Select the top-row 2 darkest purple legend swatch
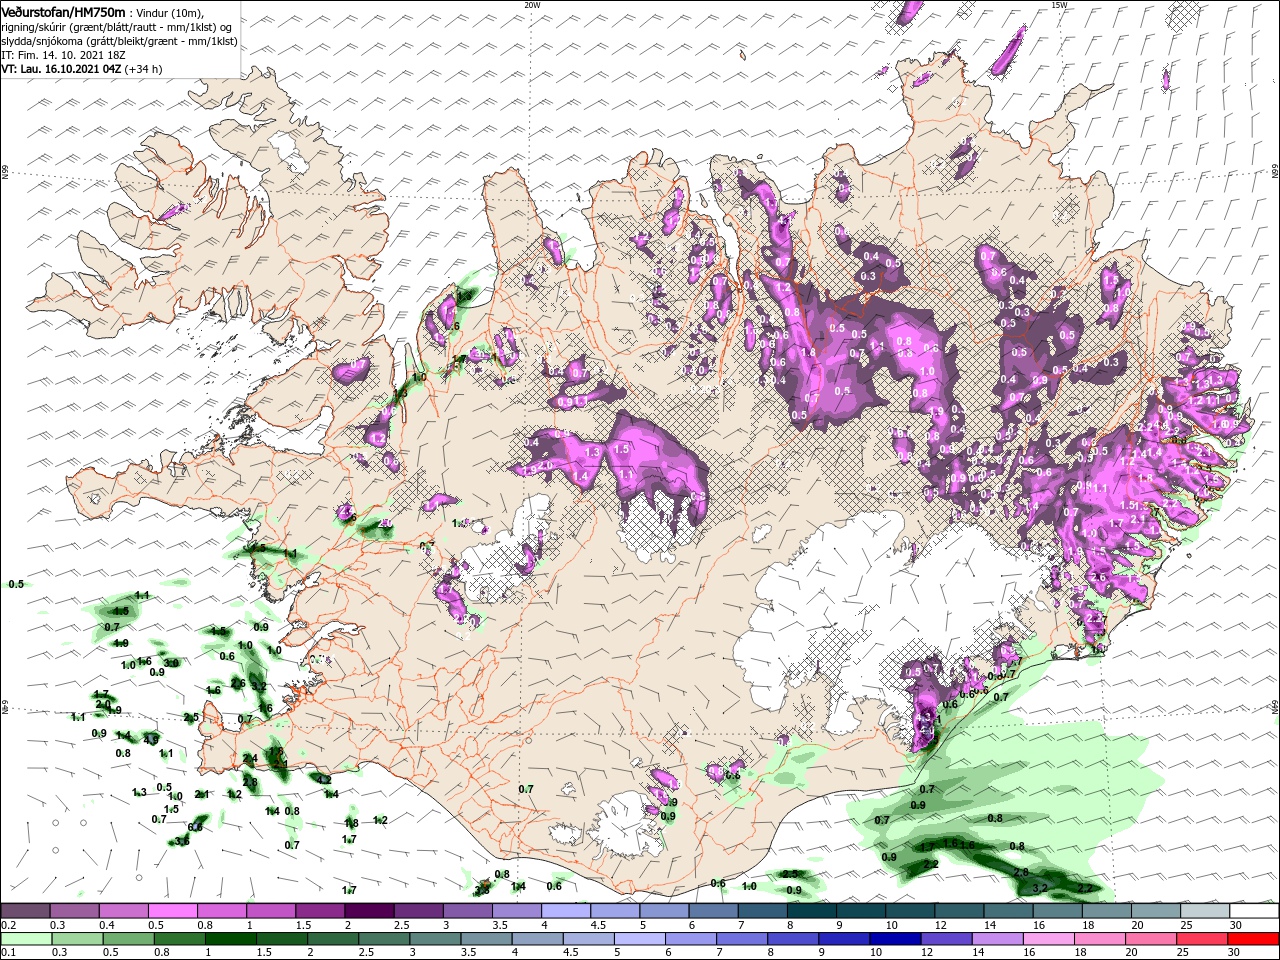This screenshot has height=960, width=1280. pyautogui.click(x=369, y=911)
